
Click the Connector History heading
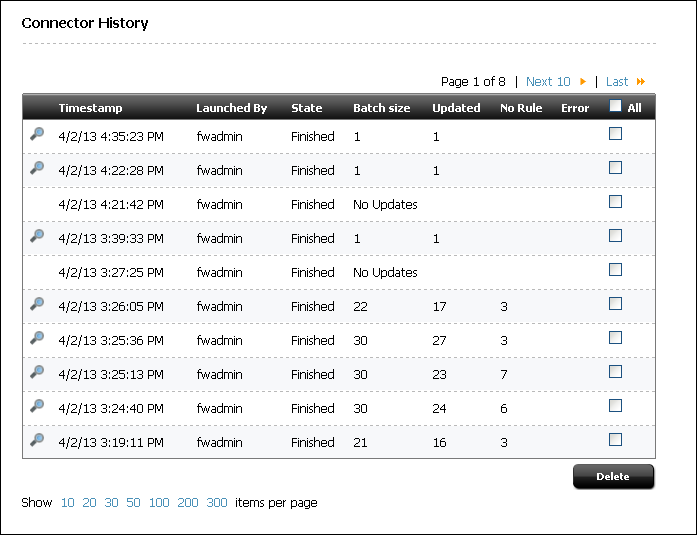85,23
